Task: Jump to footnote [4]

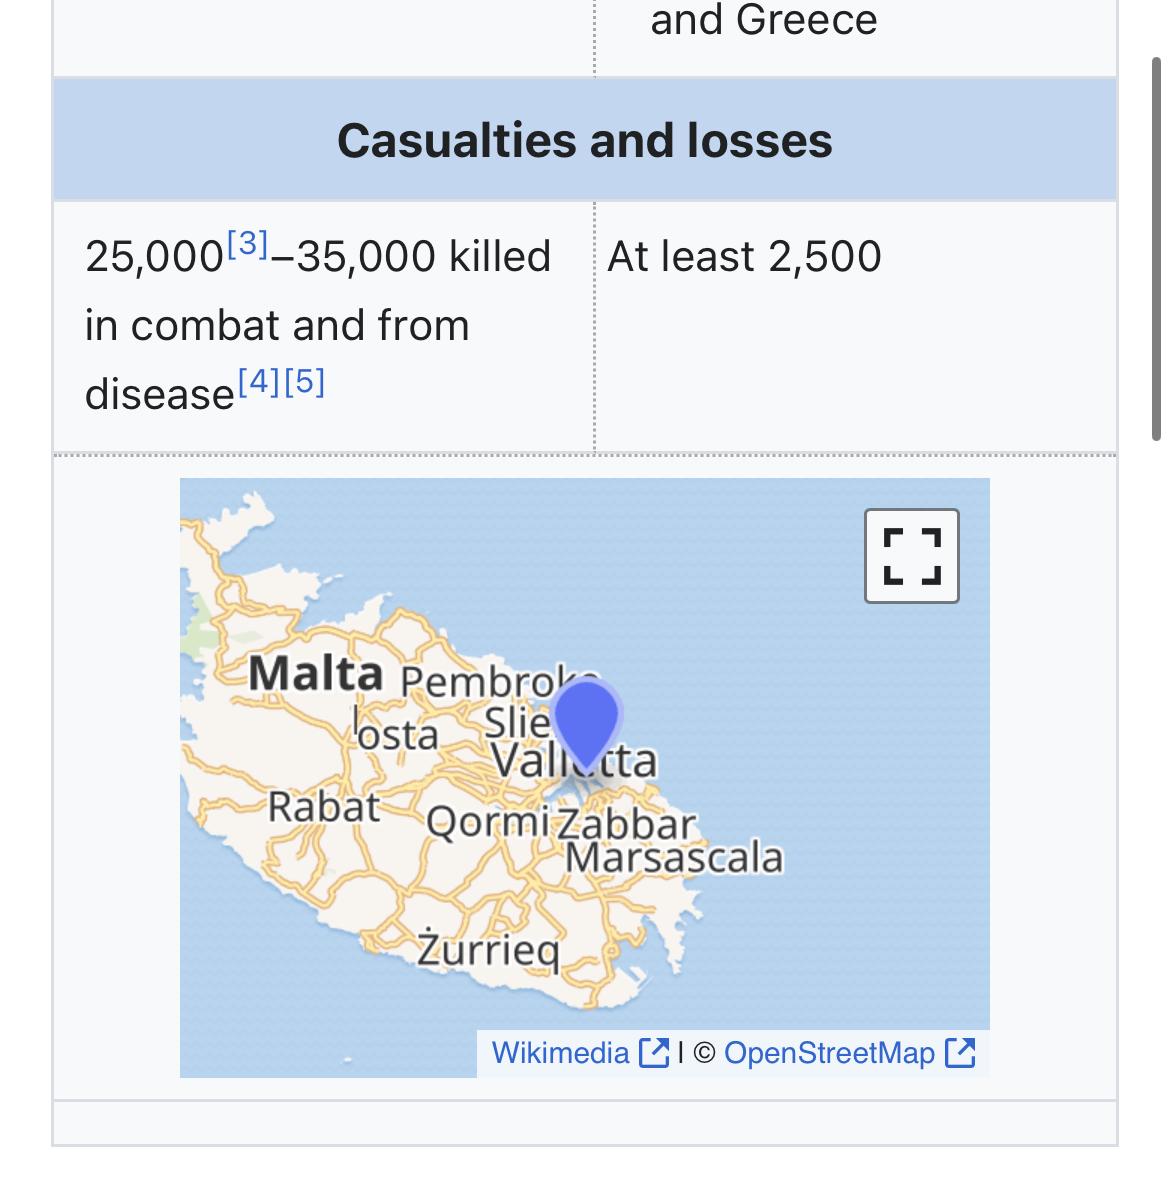Action: point(259,381)
